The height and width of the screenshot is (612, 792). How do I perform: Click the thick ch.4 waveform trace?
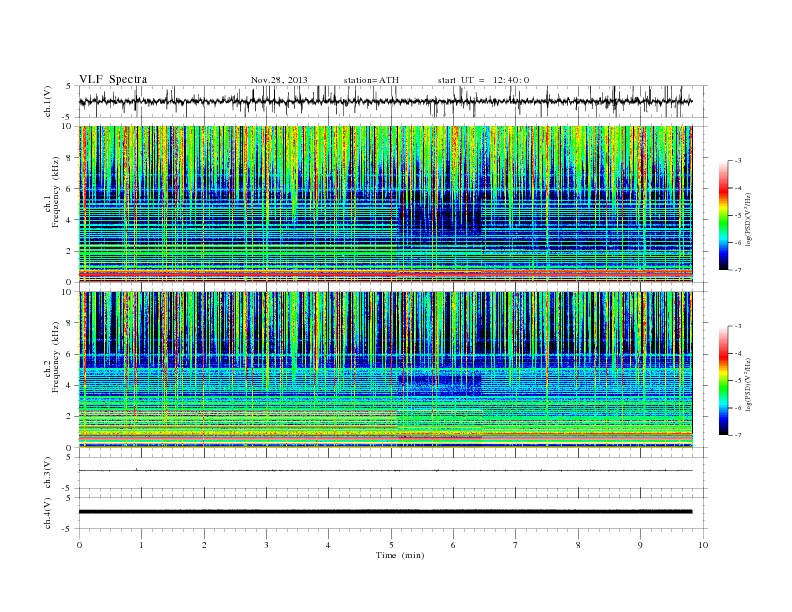pyautogui.click(x=385, y=512)
